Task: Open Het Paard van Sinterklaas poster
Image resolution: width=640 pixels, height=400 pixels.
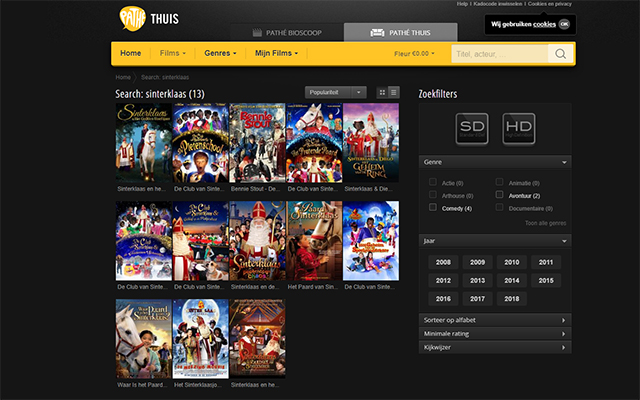Action: point(314,241)
